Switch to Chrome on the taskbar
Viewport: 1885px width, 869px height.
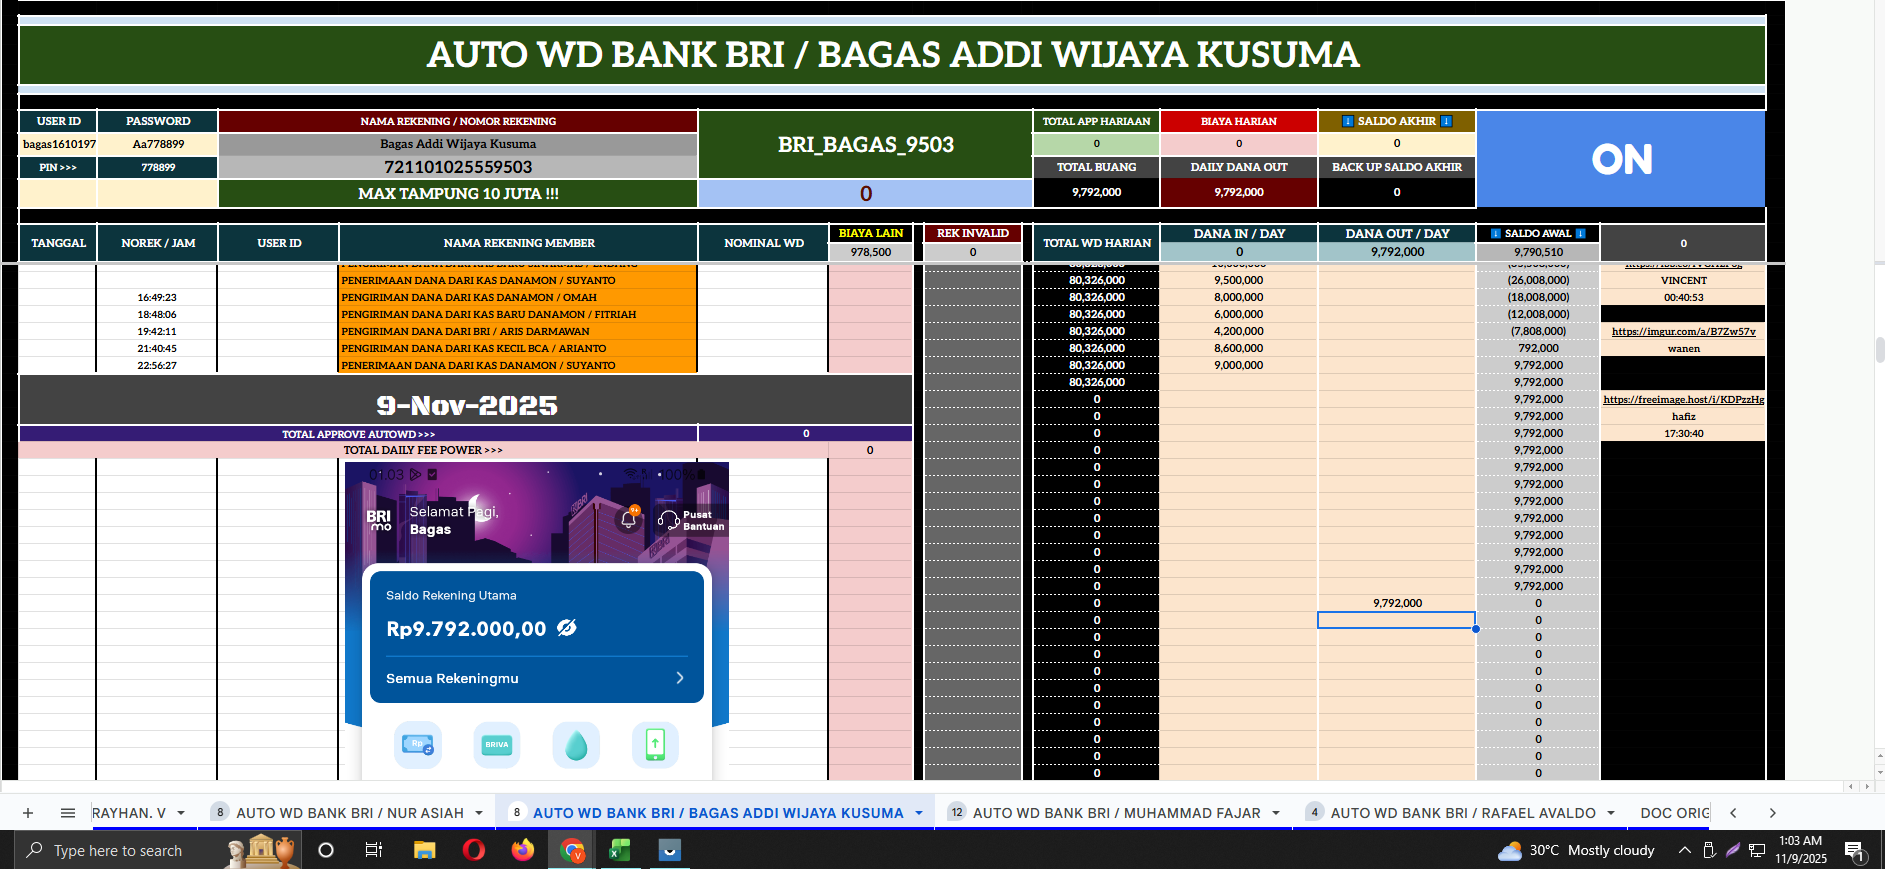572,850
